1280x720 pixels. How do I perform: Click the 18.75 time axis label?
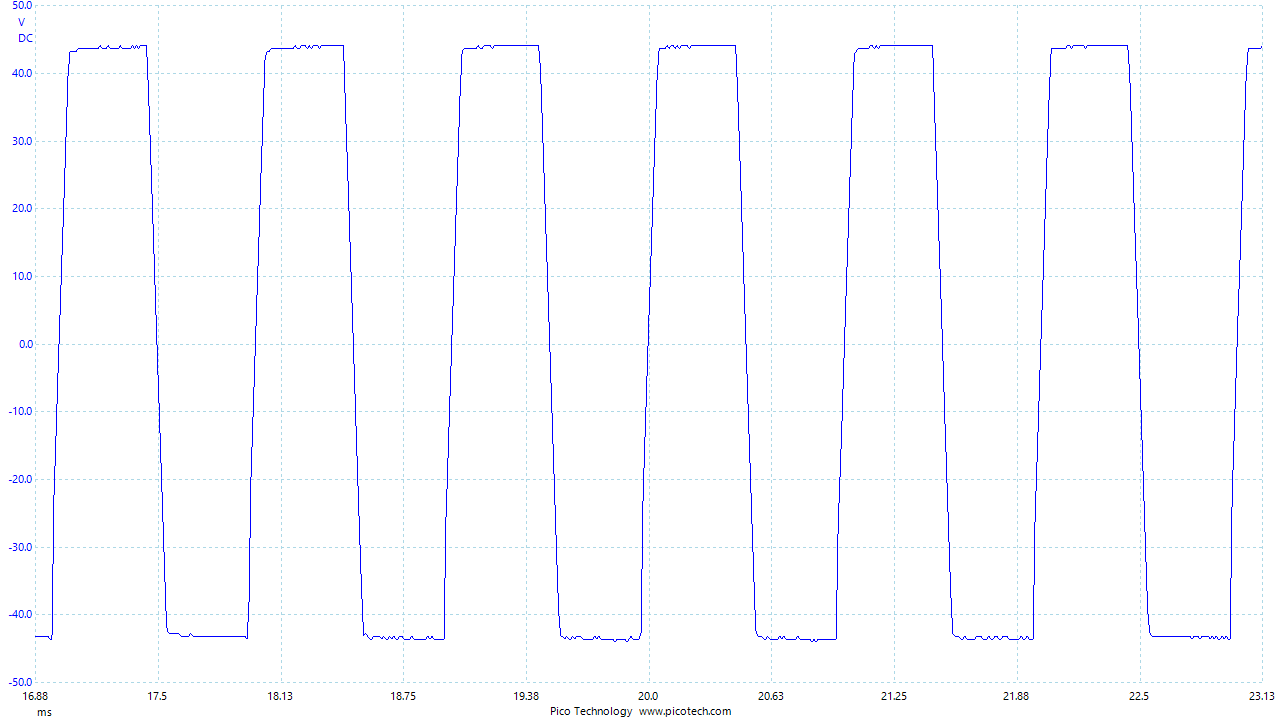(x=403, y=696)
